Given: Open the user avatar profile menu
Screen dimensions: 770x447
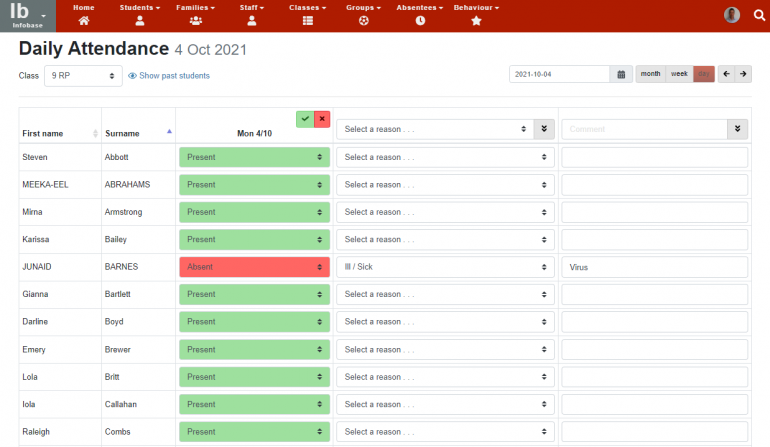Looking at the screenshot, I should tap(732, 14).
